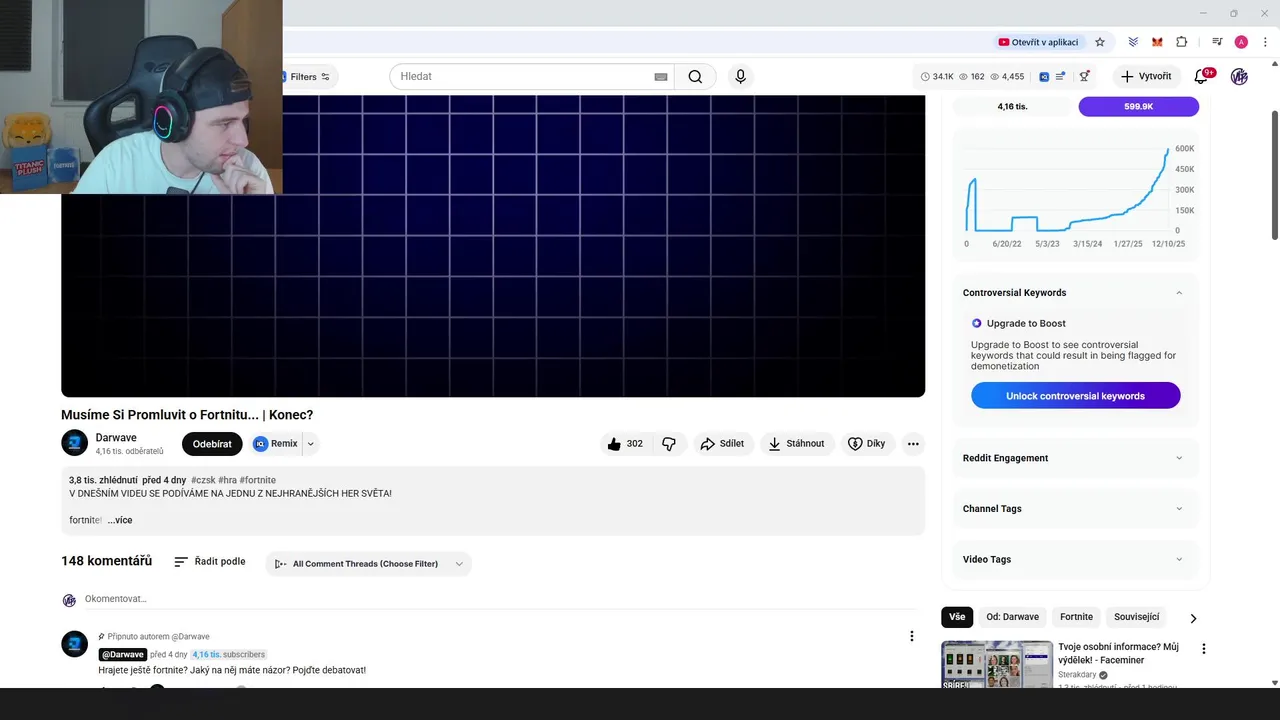Click the video player area
1280x720 pixels.
point(493,246)
